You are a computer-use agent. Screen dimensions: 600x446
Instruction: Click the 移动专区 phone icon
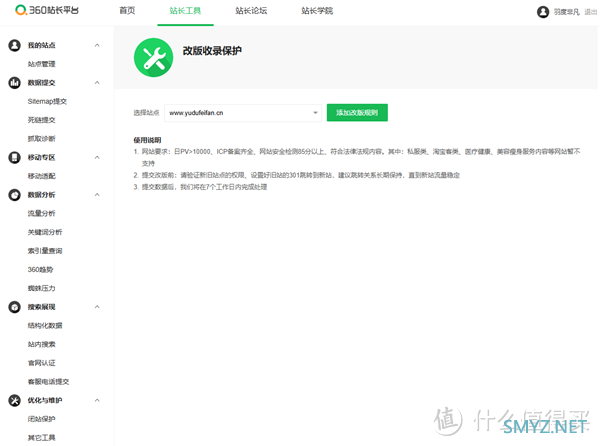[15, 157]
